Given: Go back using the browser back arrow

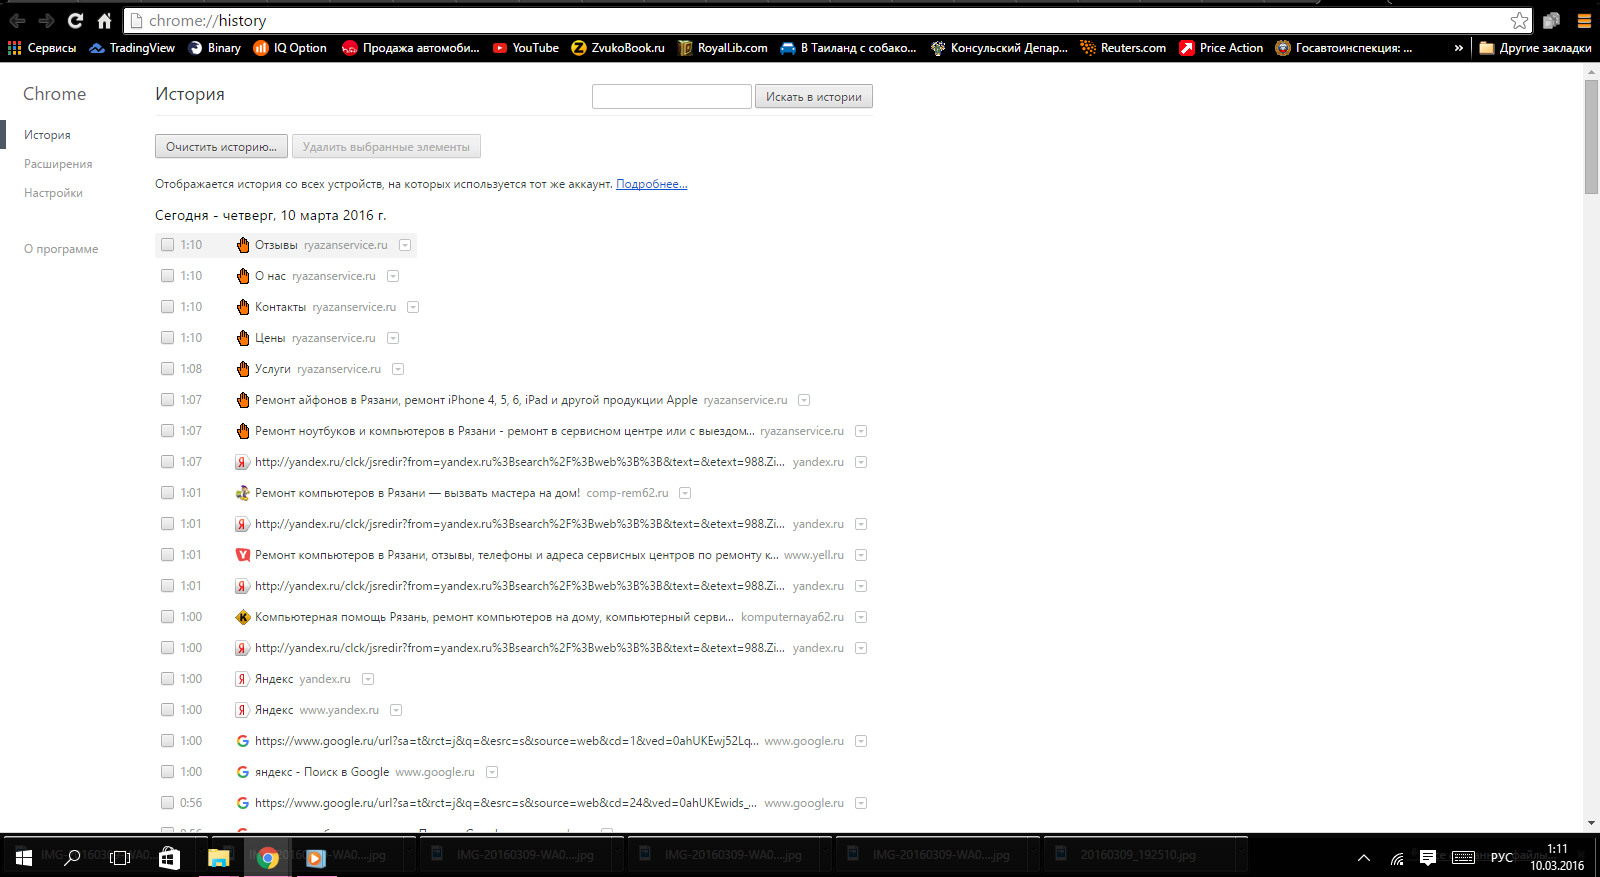Looking at the screenshot, I should 17,21.
